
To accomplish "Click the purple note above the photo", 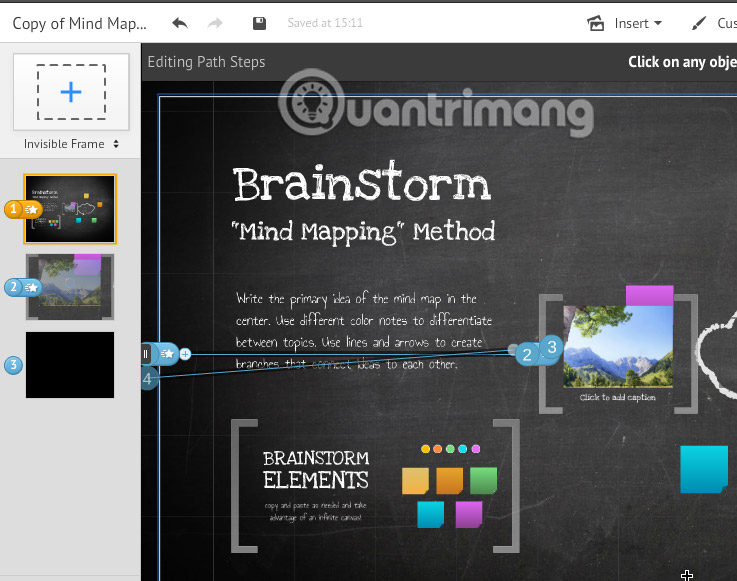I will (x=649, y=296).
